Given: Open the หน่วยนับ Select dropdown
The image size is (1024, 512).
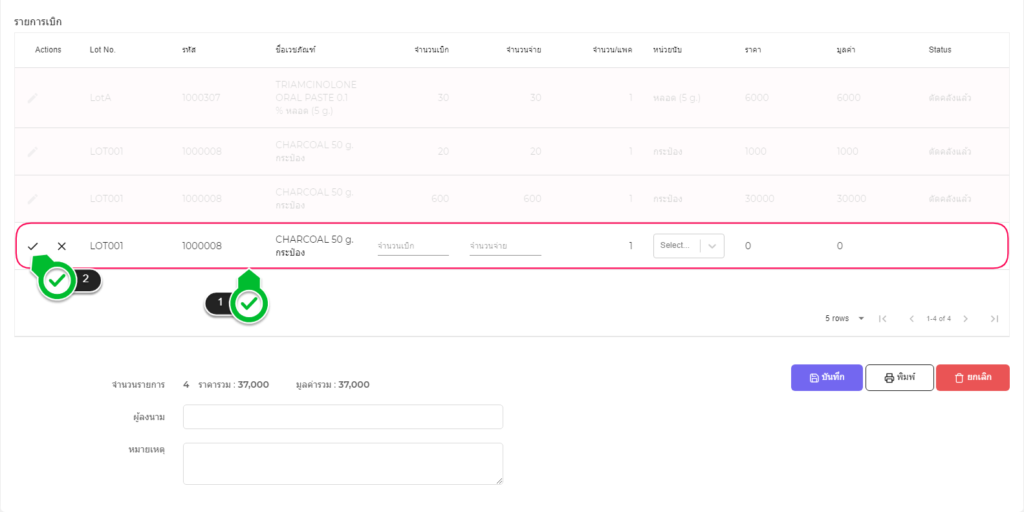Looking at the screenshot, I should click(676, 246).
